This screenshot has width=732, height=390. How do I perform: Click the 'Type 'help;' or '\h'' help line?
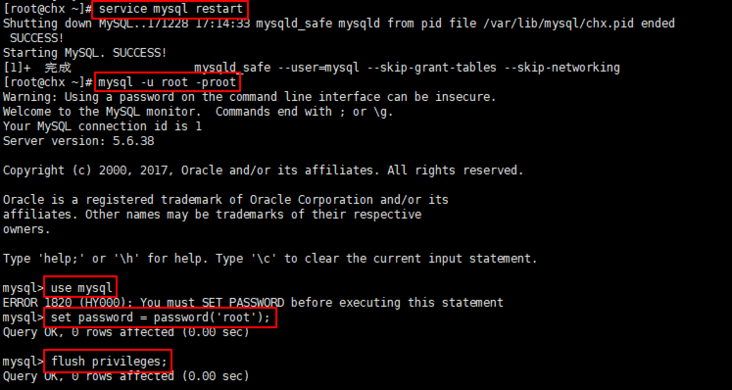point(270,259)
